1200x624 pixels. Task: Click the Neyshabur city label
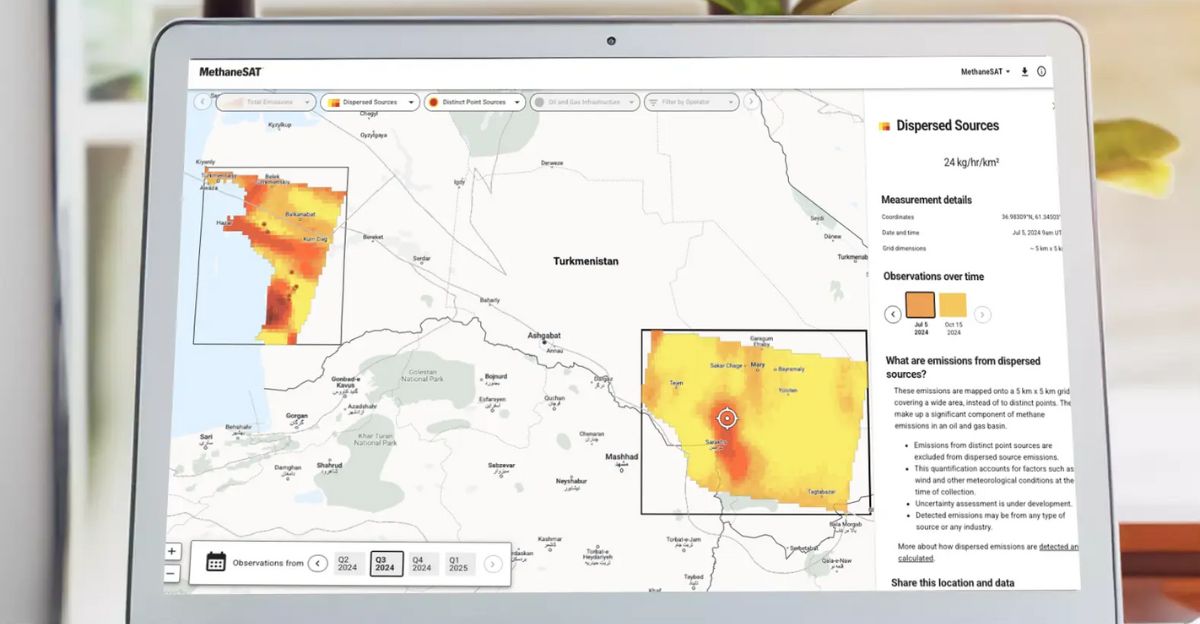pos(571,481)
